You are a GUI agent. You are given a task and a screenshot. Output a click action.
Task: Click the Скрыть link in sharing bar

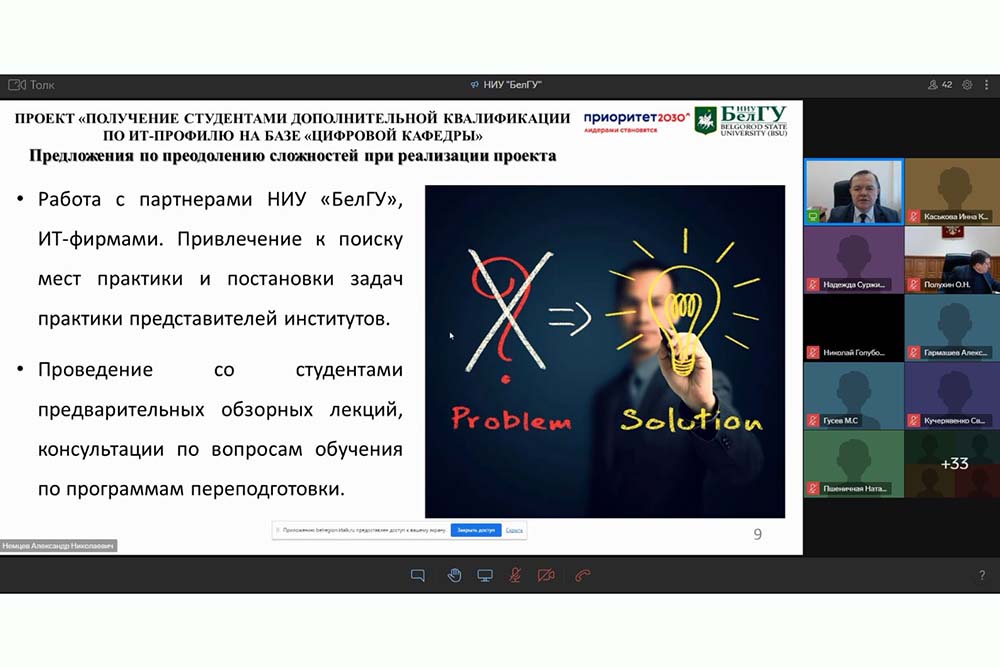click(514, 530)
